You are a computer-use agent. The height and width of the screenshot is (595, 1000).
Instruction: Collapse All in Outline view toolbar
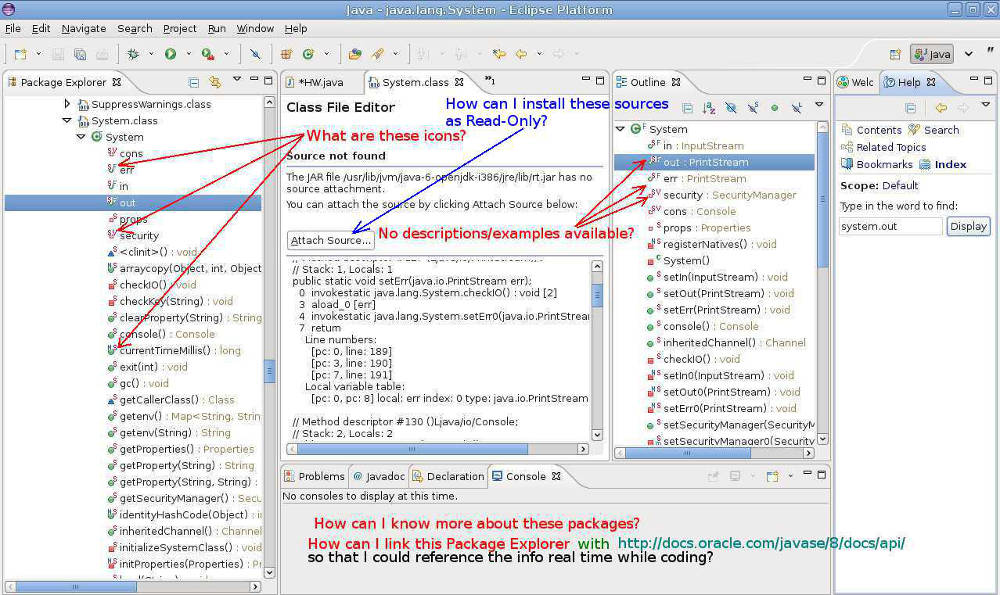coord(688,108)
